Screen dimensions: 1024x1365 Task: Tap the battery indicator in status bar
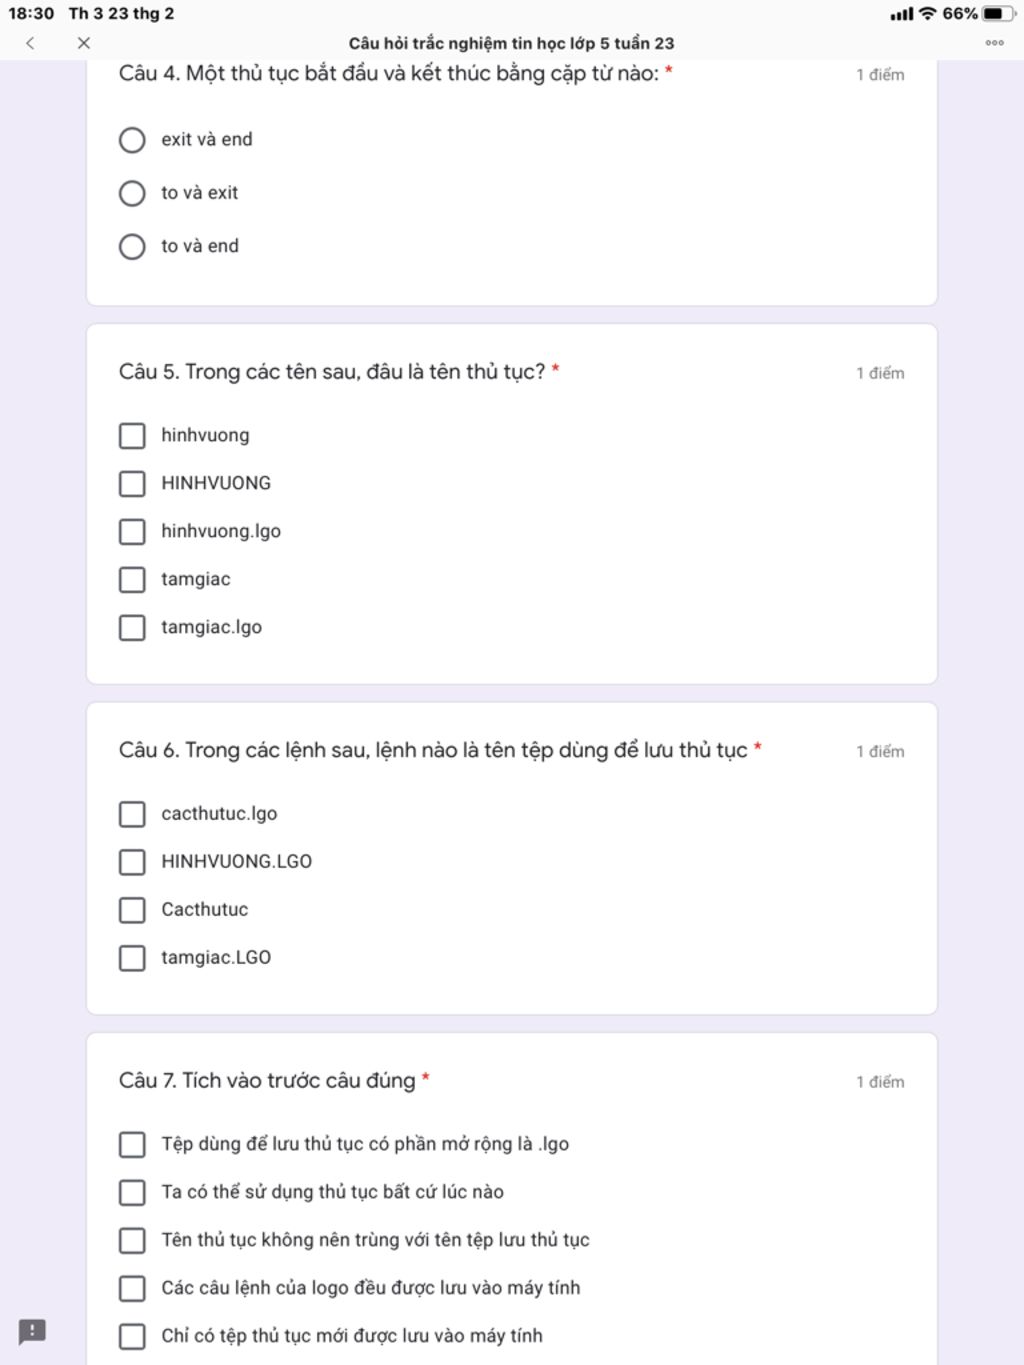point(999,14)
